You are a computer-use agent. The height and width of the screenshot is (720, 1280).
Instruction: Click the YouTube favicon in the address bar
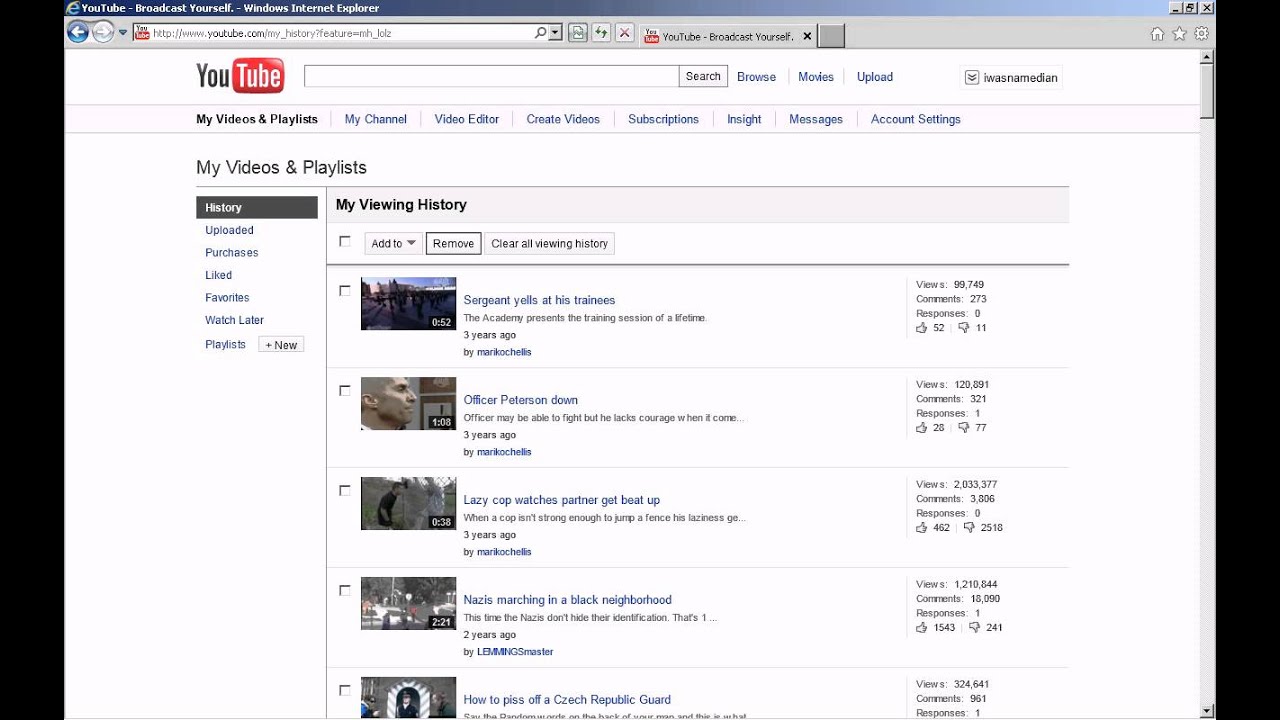142,33
